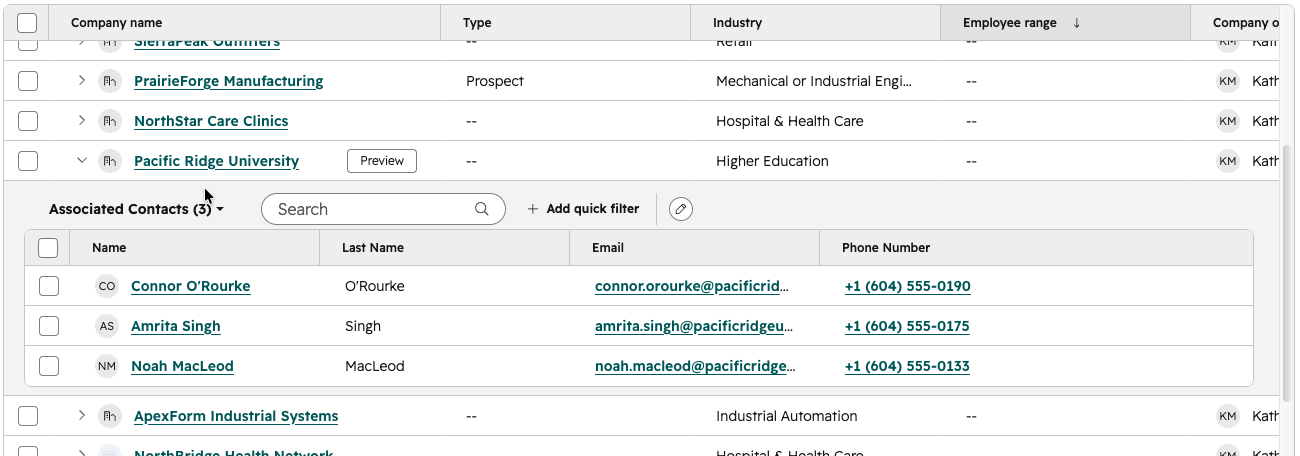Click the amrita.singh email link

coord(694,326)
